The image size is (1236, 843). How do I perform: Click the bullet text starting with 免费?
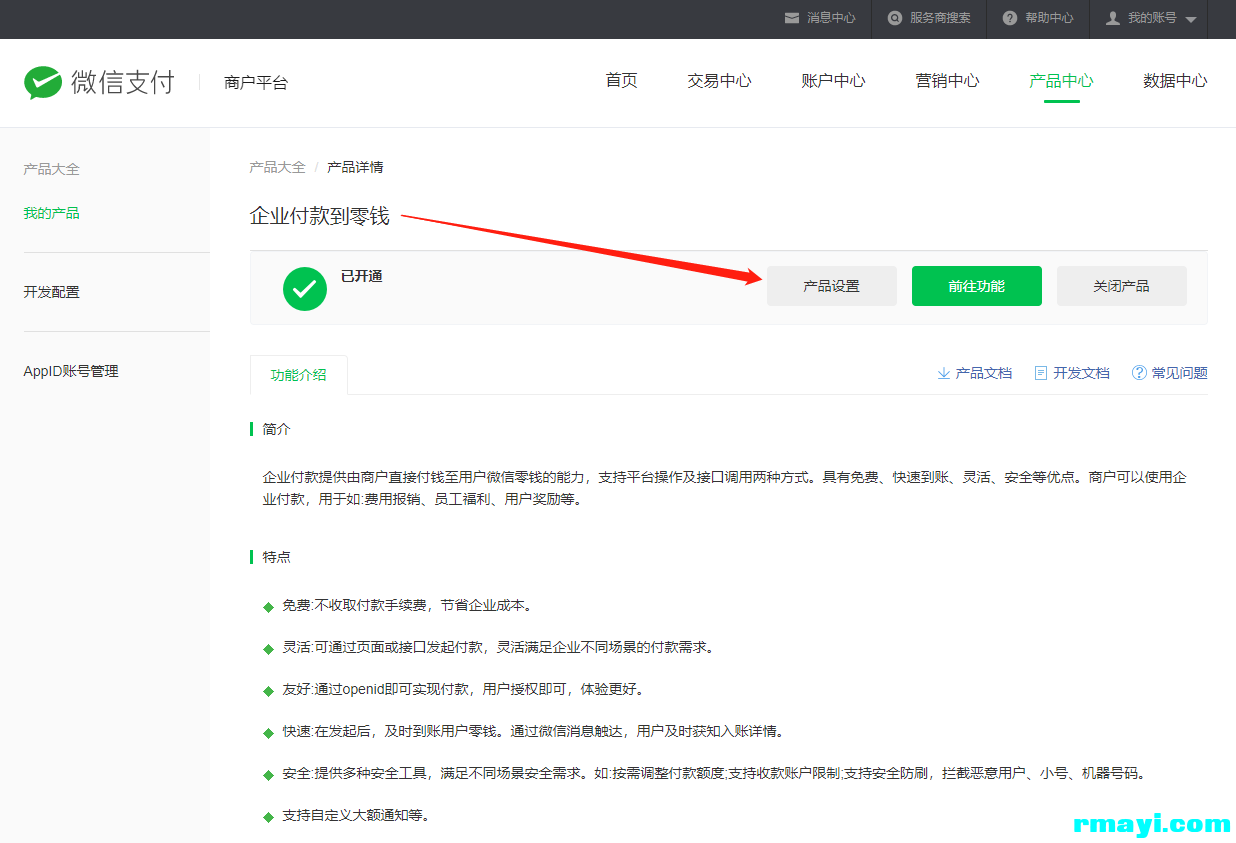pos(407,605)
